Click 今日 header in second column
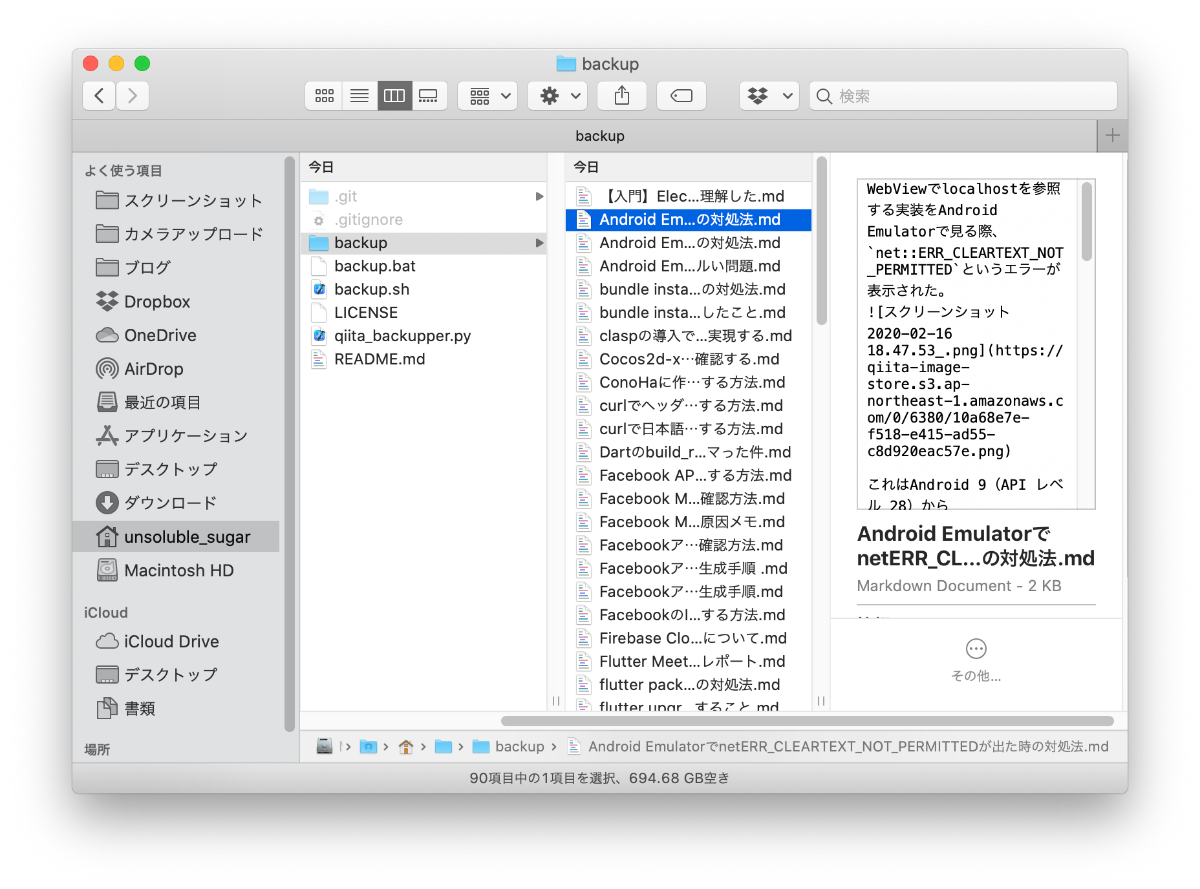 587,166
